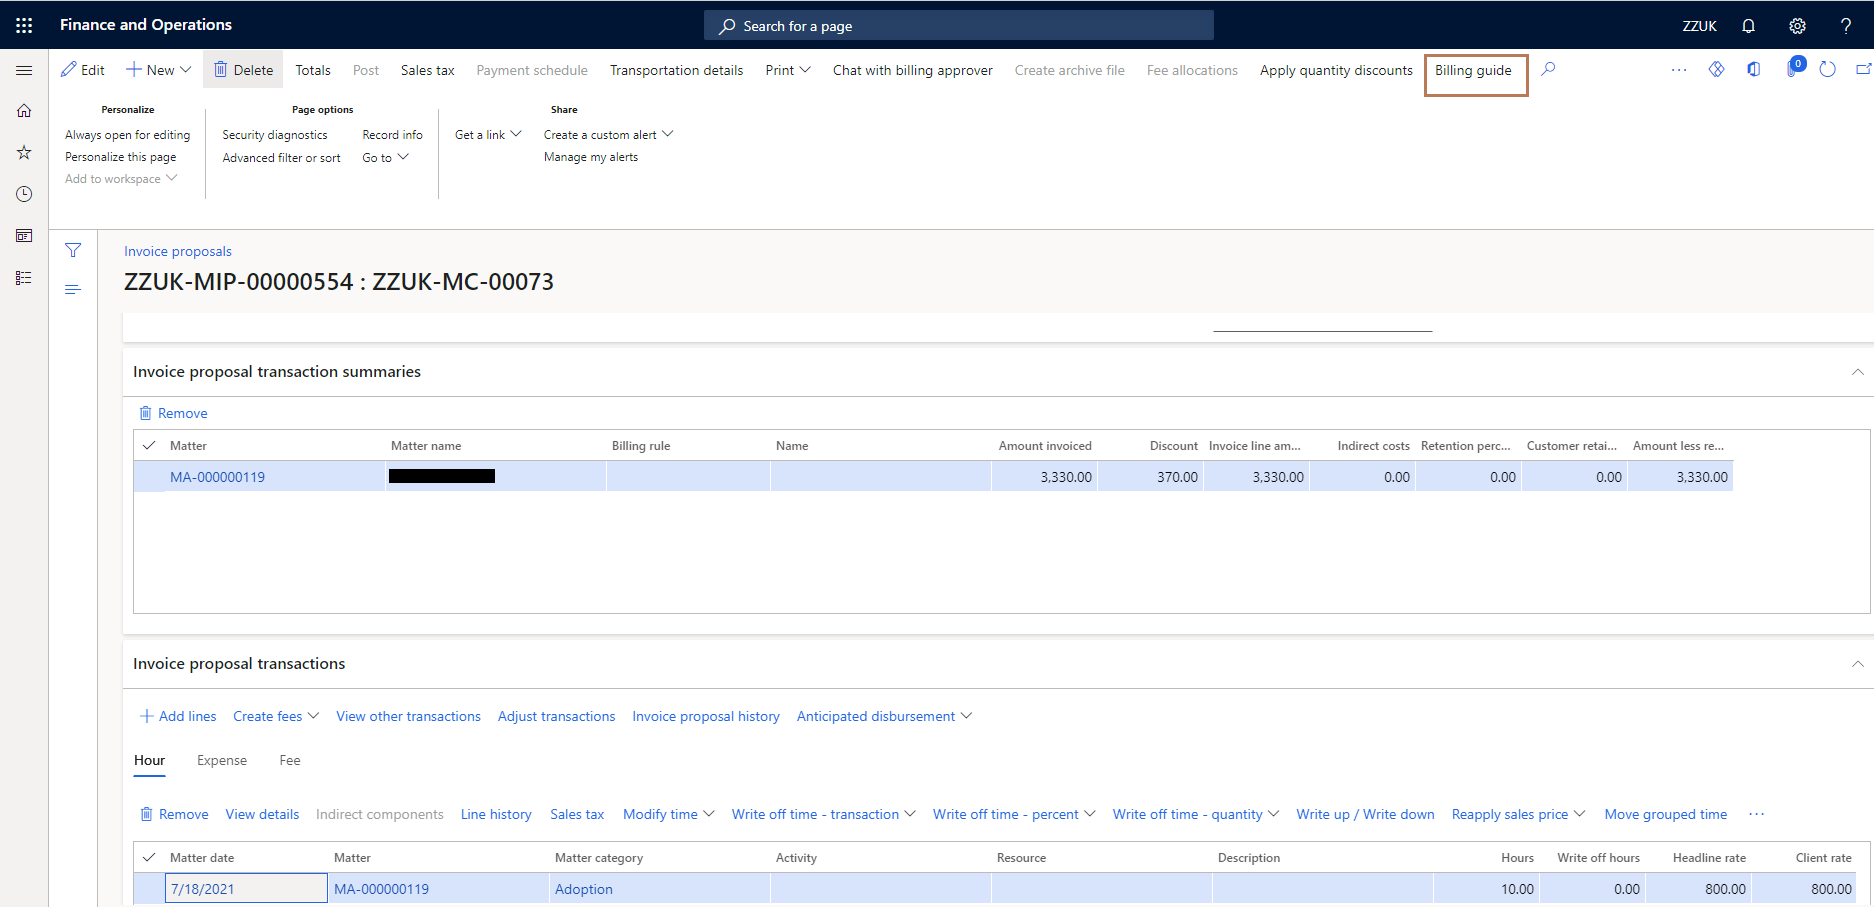Click the Matter date field 7/18/2021

[246, 889]
